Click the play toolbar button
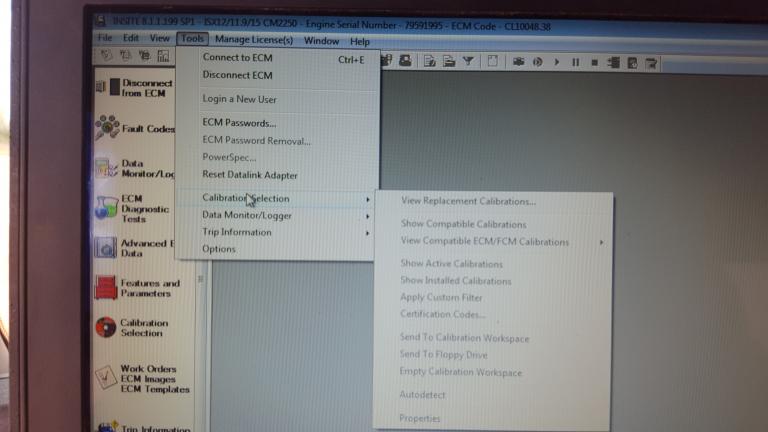 tap(556, 62)
